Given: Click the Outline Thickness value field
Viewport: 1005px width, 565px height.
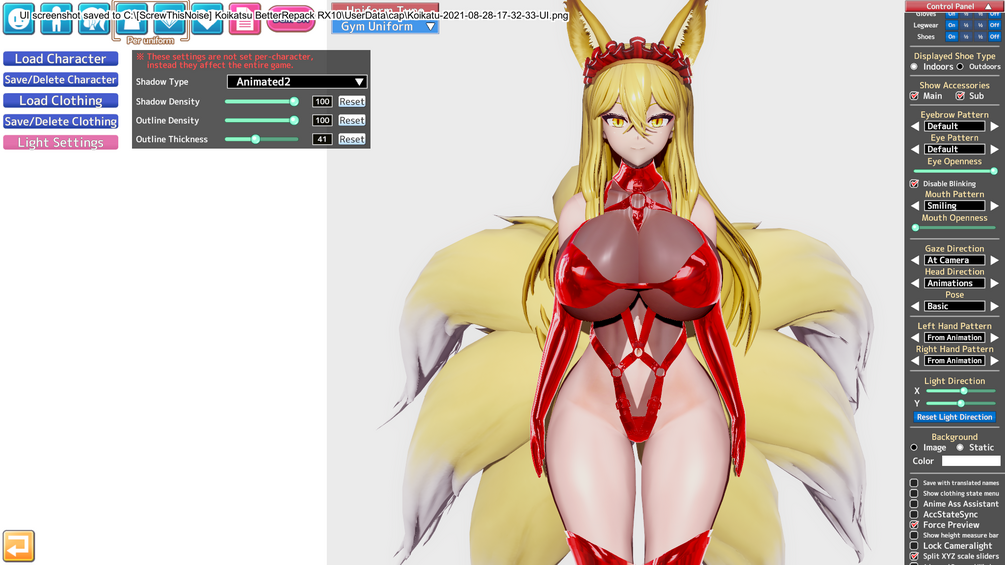Looking at the screenshot, I should point(322,139).
